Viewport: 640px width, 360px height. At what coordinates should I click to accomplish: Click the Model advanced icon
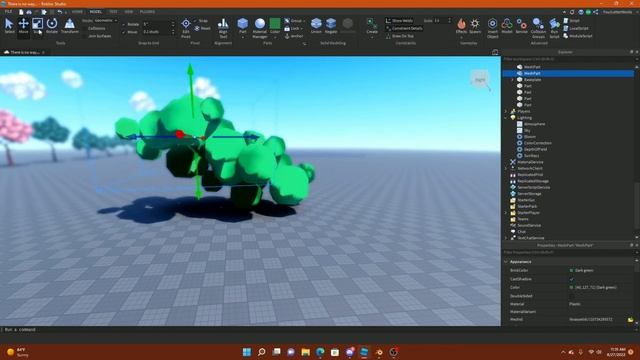pos(507,26)
